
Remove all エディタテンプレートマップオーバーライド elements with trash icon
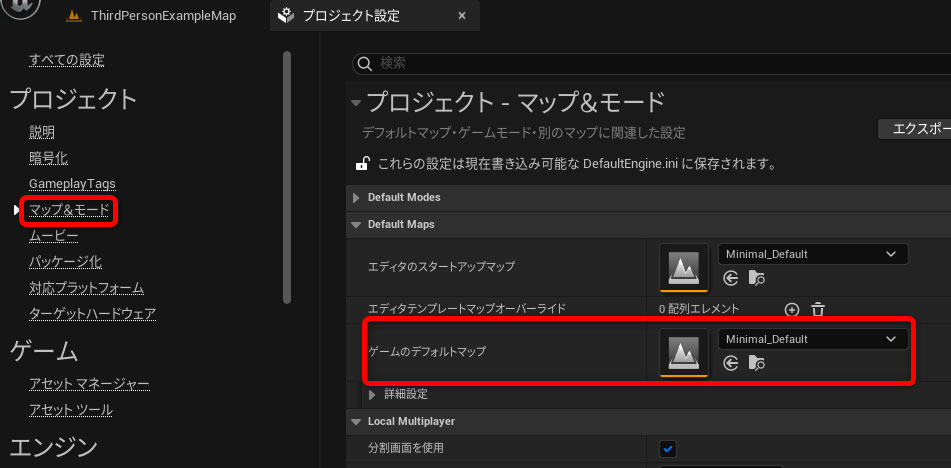tap(818, 310)
